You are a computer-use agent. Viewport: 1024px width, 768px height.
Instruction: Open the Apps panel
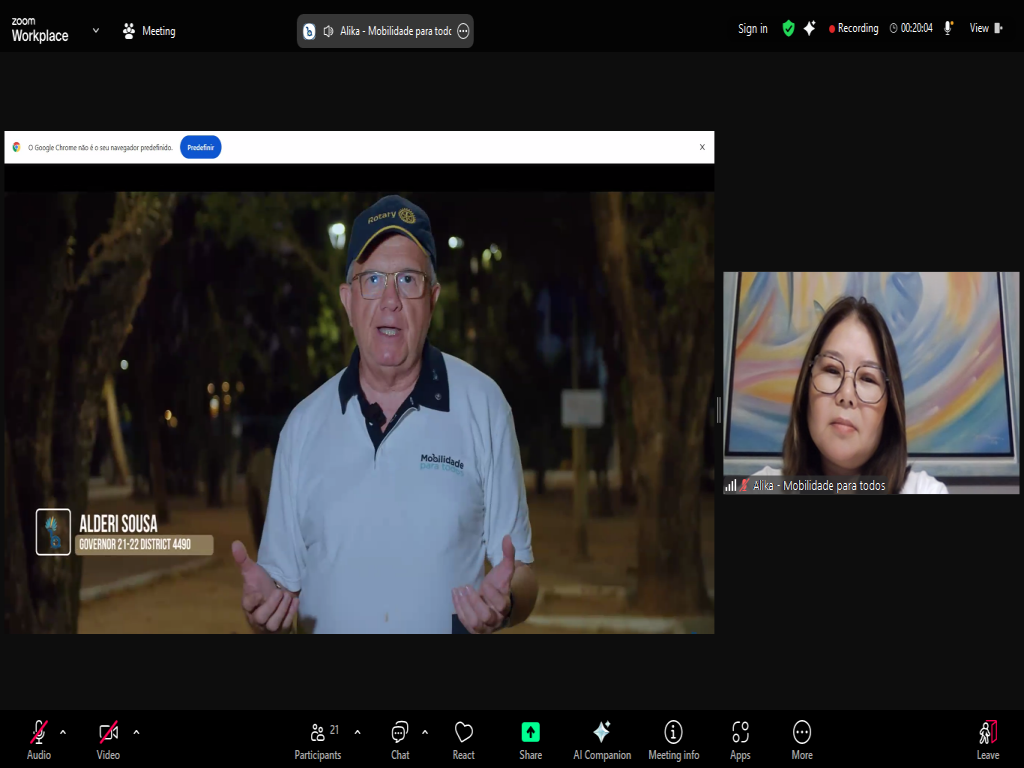tap(740, 739)
